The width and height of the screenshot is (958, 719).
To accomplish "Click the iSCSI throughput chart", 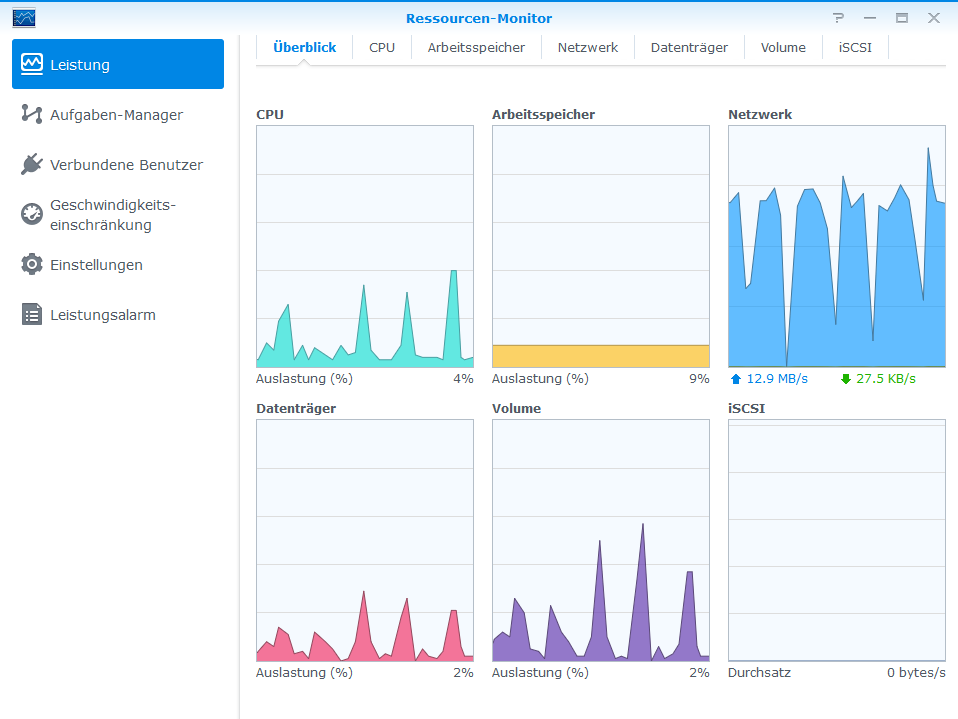I will [837, 540].
